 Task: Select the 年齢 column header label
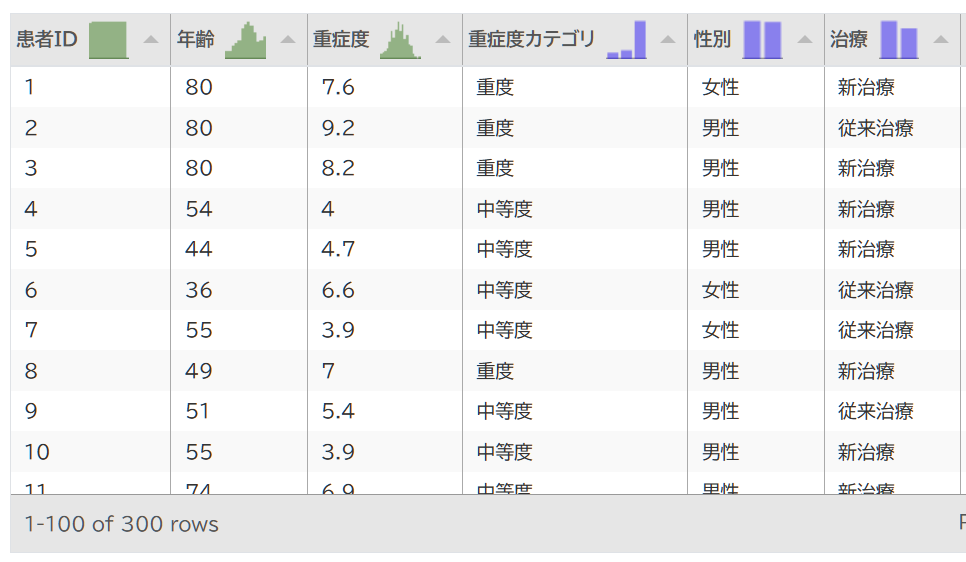click(x=196, y=40)
